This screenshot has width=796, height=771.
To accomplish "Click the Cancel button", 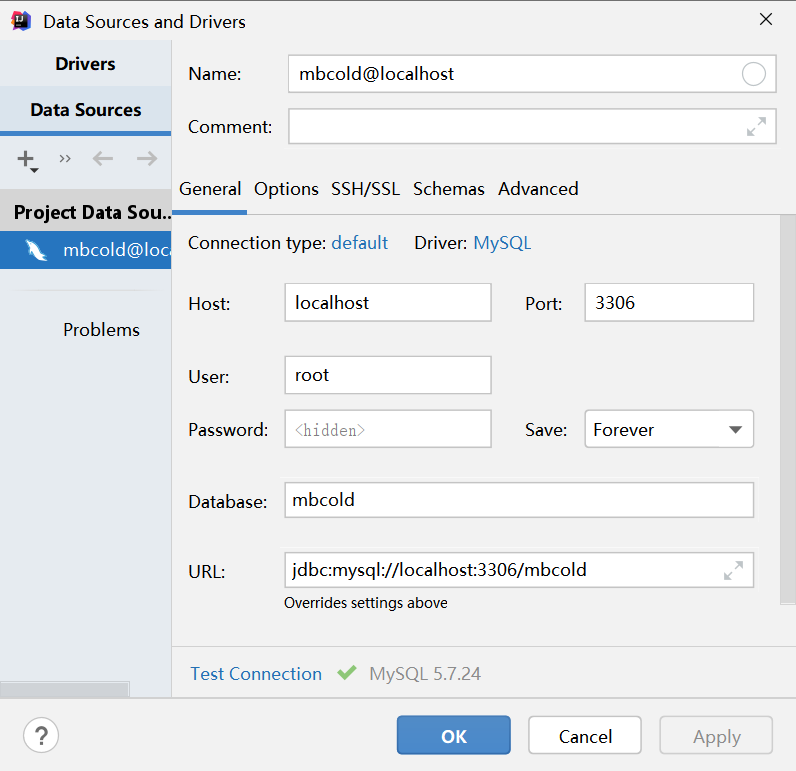I will click(x=585, y=736).
